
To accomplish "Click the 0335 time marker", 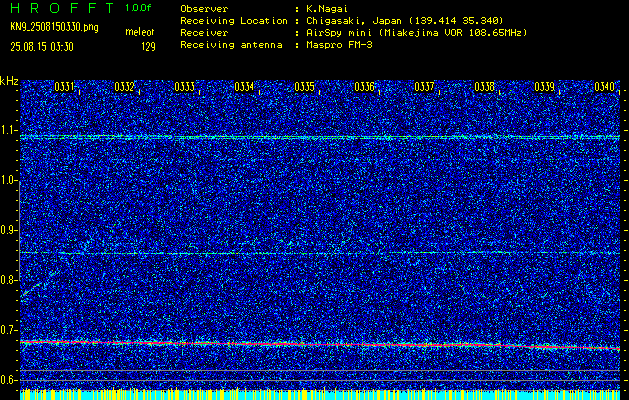I will [304, 87].
